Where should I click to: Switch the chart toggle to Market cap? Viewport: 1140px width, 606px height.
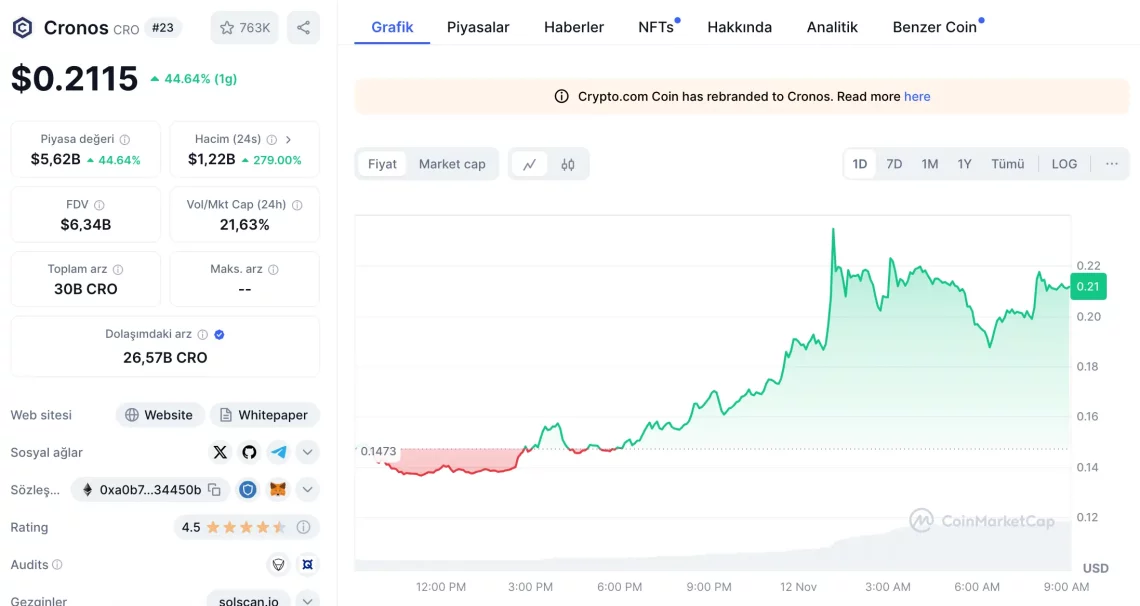click(453, 163)
